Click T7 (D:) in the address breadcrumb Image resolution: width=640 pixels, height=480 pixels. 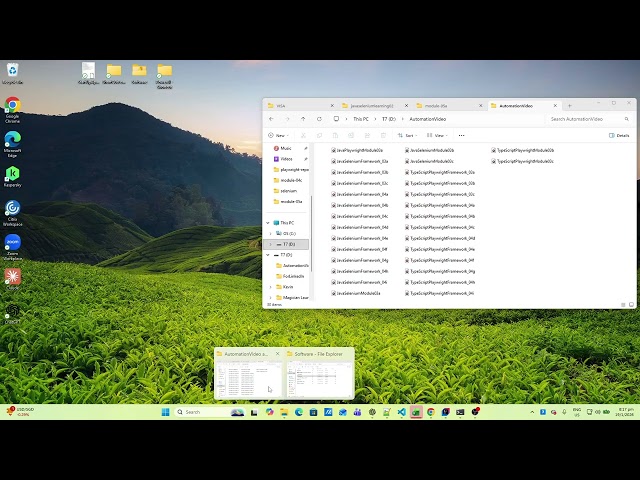(389, 119)
